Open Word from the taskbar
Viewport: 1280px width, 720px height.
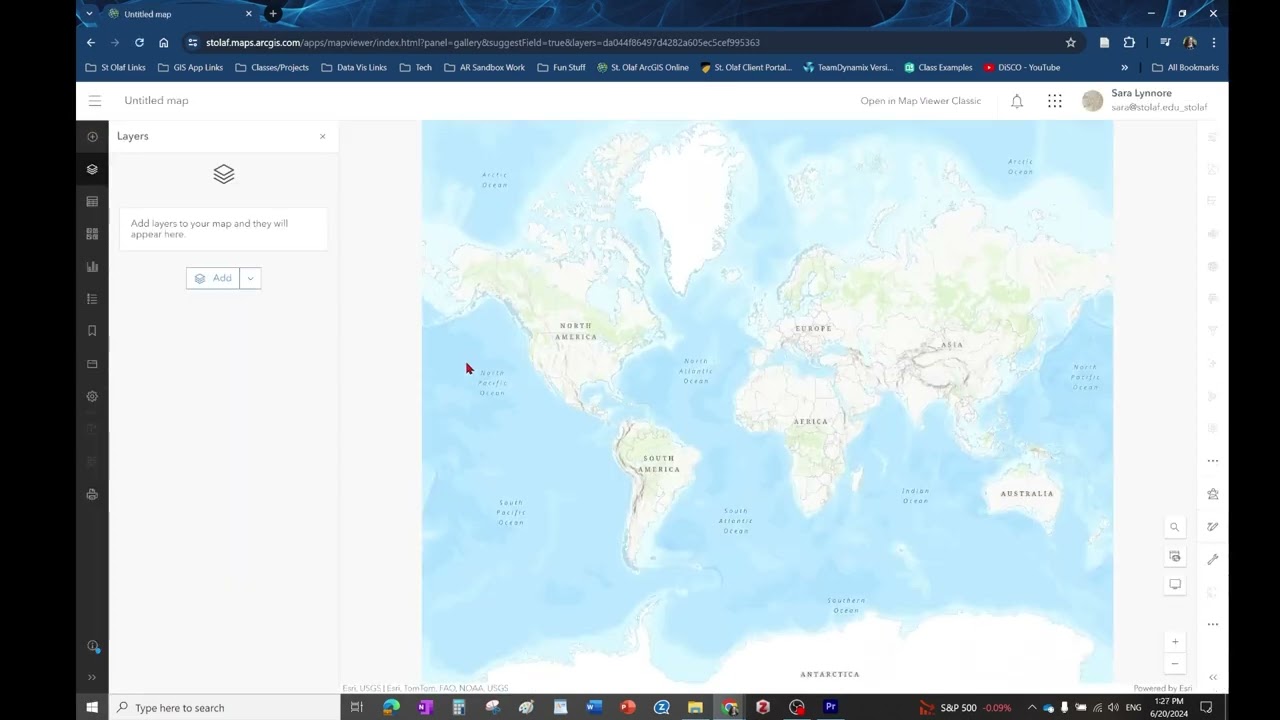coord(594,707)
